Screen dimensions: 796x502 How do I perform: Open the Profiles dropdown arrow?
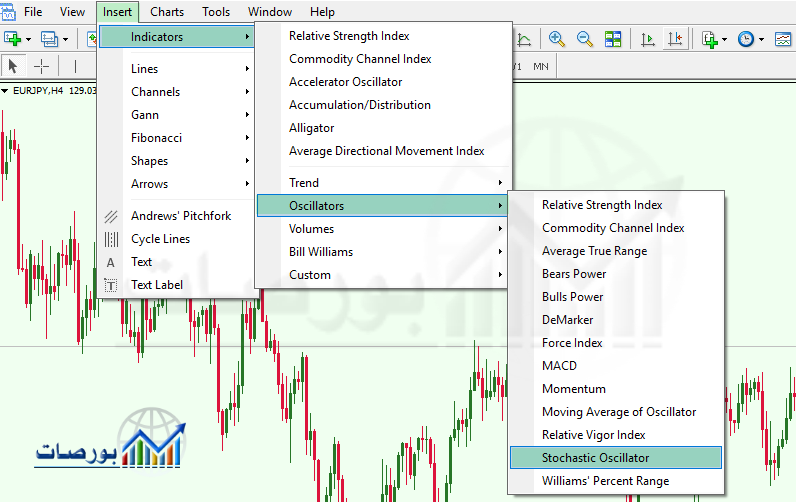[65, 39]
